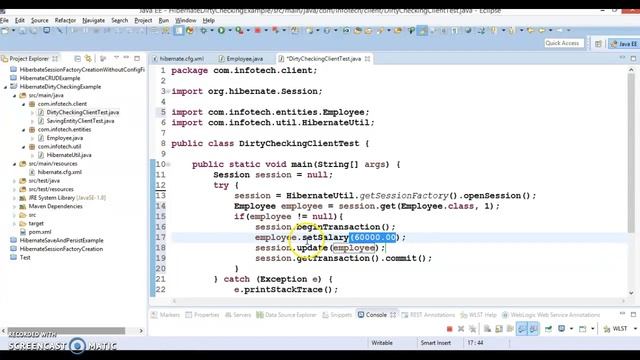
Task: Open Display Selected Console dropdown arrow
Action: (571, 329)
